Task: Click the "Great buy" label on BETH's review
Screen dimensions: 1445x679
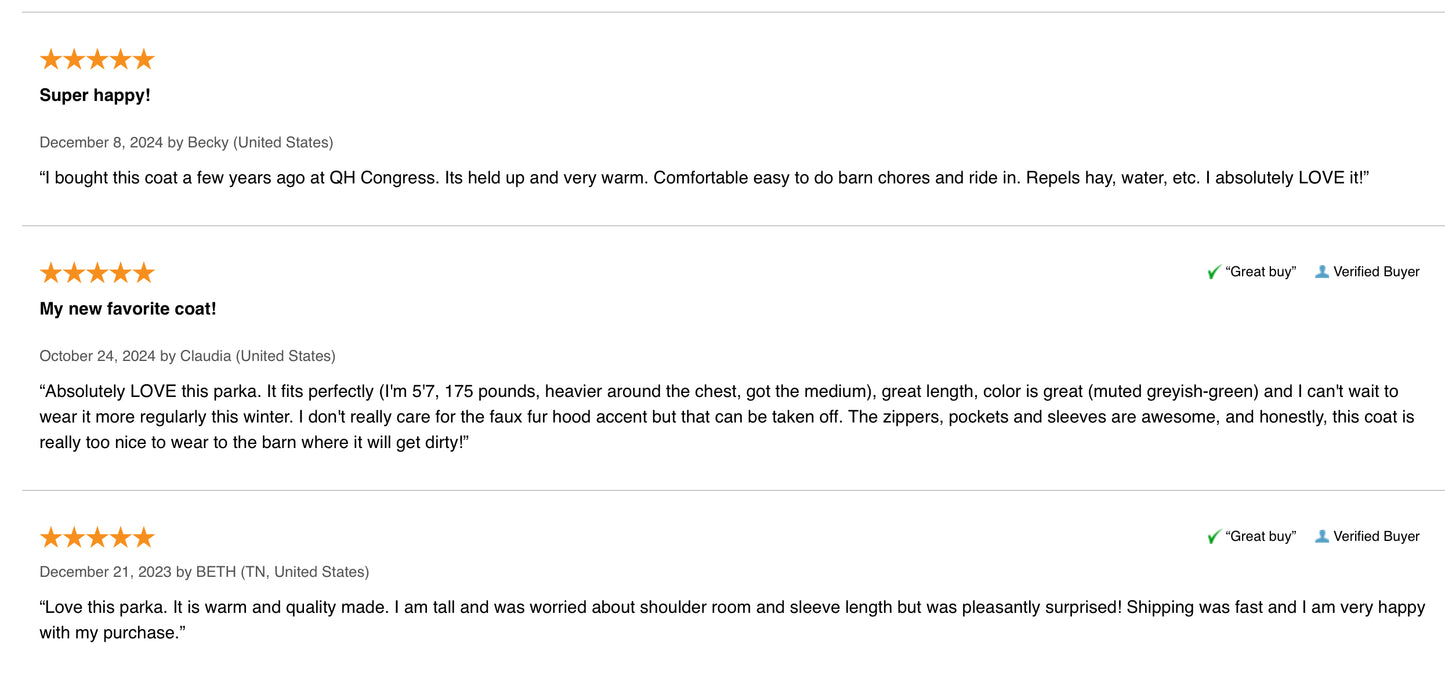Action: (1260, 536)
